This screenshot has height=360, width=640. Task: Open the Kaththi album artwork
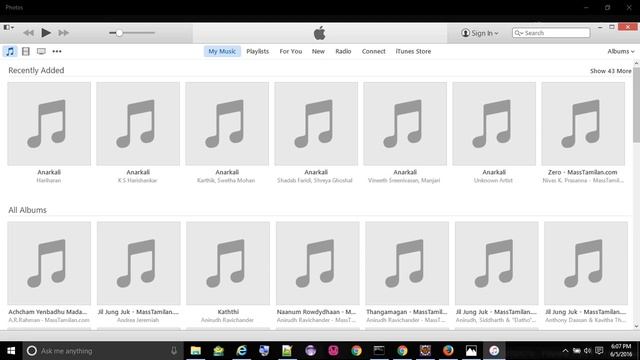[228, 263]
